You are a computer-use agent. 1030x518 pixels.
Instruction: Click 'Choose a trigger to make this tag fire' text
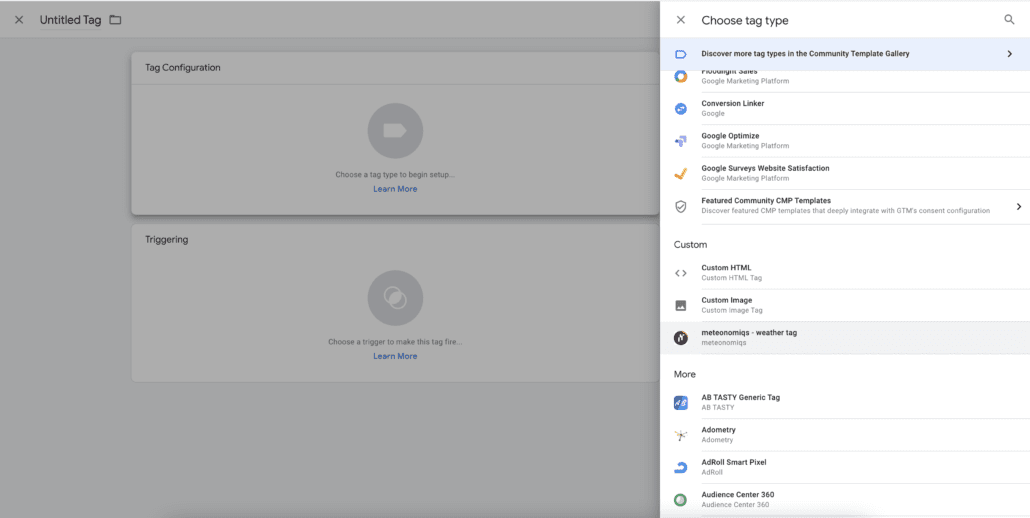coord(395,342)
